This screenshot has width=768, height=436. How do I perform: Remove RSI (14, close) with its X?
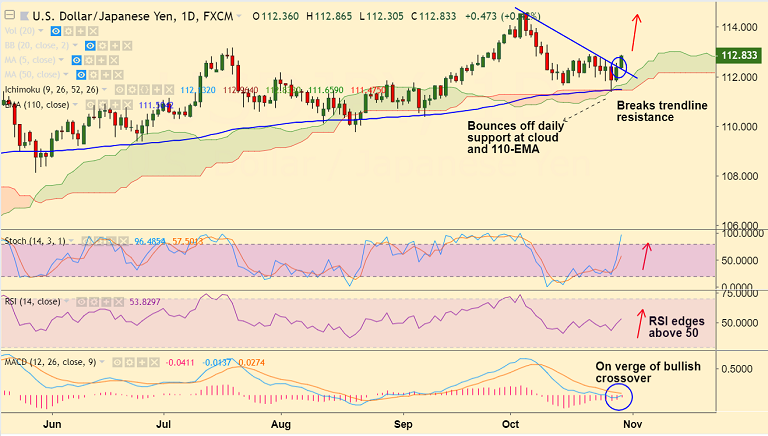click(119, 302)
